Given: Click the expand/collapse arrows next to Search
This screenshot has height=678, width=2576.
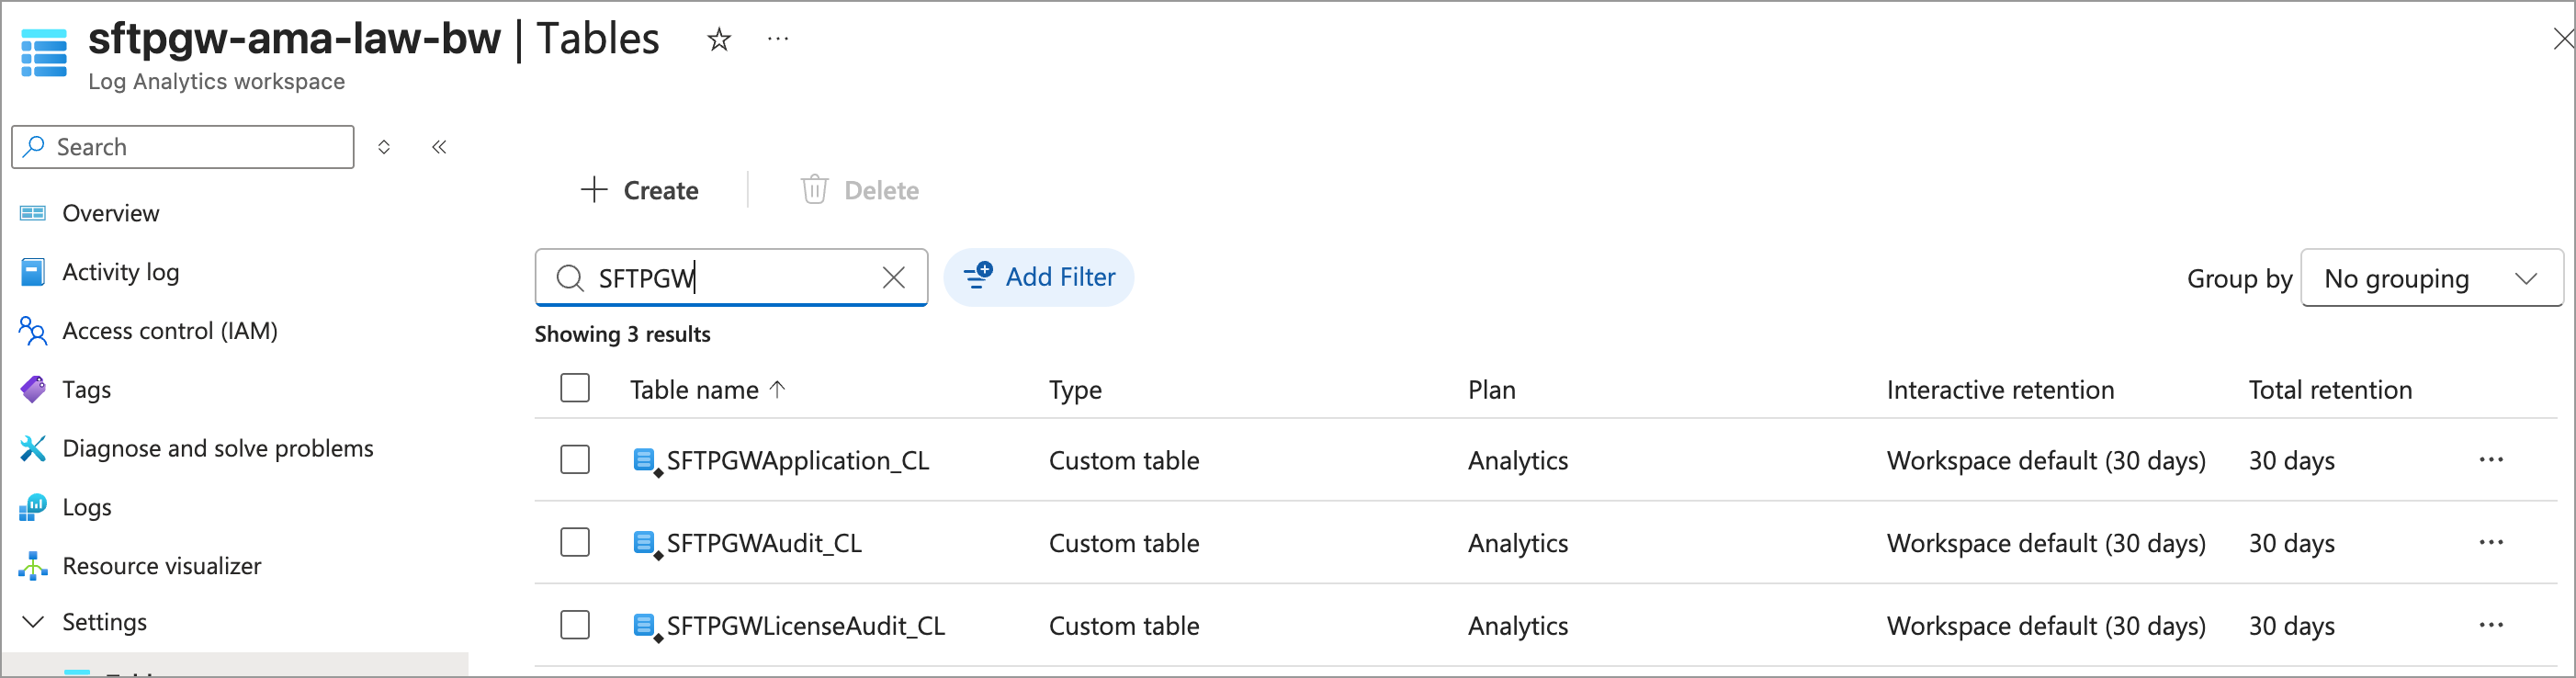Looking at the screenshot, I should [384, 147].
